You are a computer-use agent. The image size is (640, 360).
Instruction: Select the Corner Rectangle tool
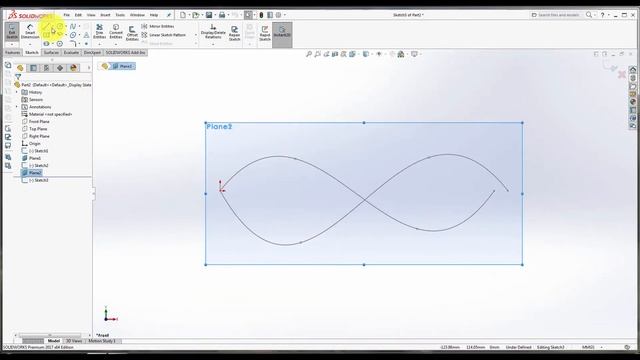[47, 35]
